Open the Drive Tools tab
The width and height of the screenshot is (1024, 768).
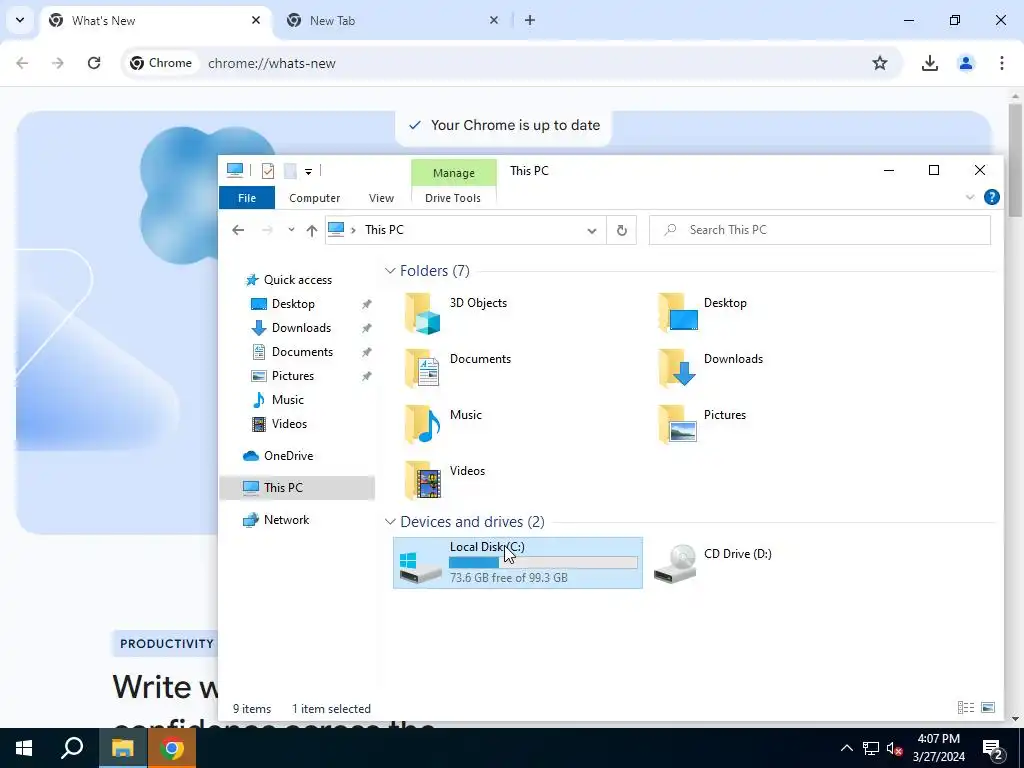point(453,198)
